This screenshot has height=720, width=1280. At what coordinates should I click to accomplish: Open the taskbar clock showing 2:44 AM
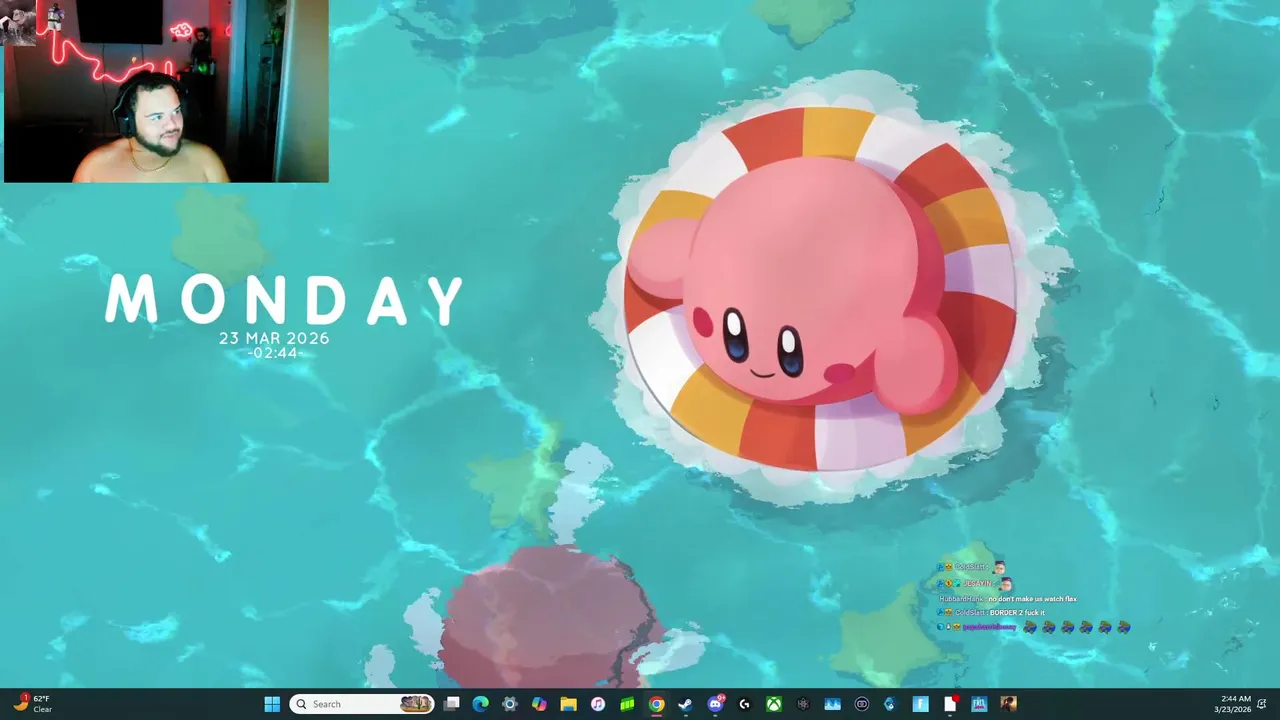pyautogui.click(x=1234, y=704)
